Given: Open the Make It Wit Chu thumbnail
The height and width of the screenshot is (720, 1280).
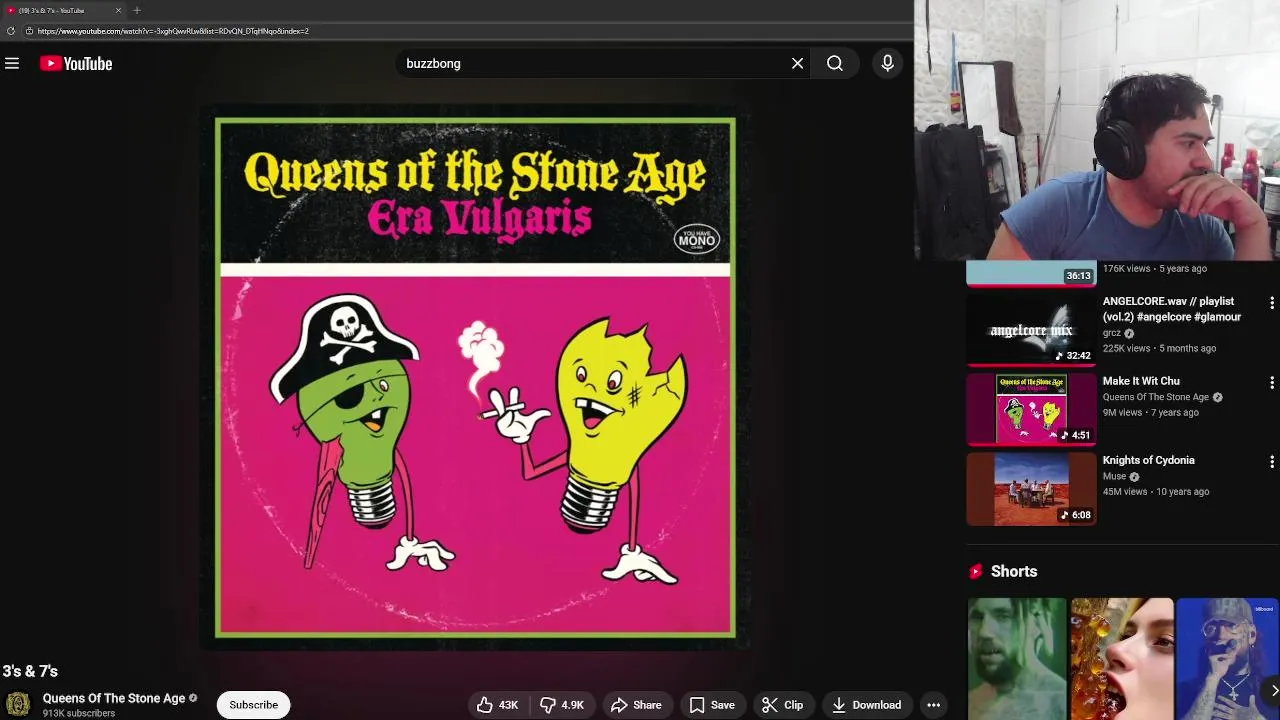Looking at the screenshot, I should (x=1031, y=408).
